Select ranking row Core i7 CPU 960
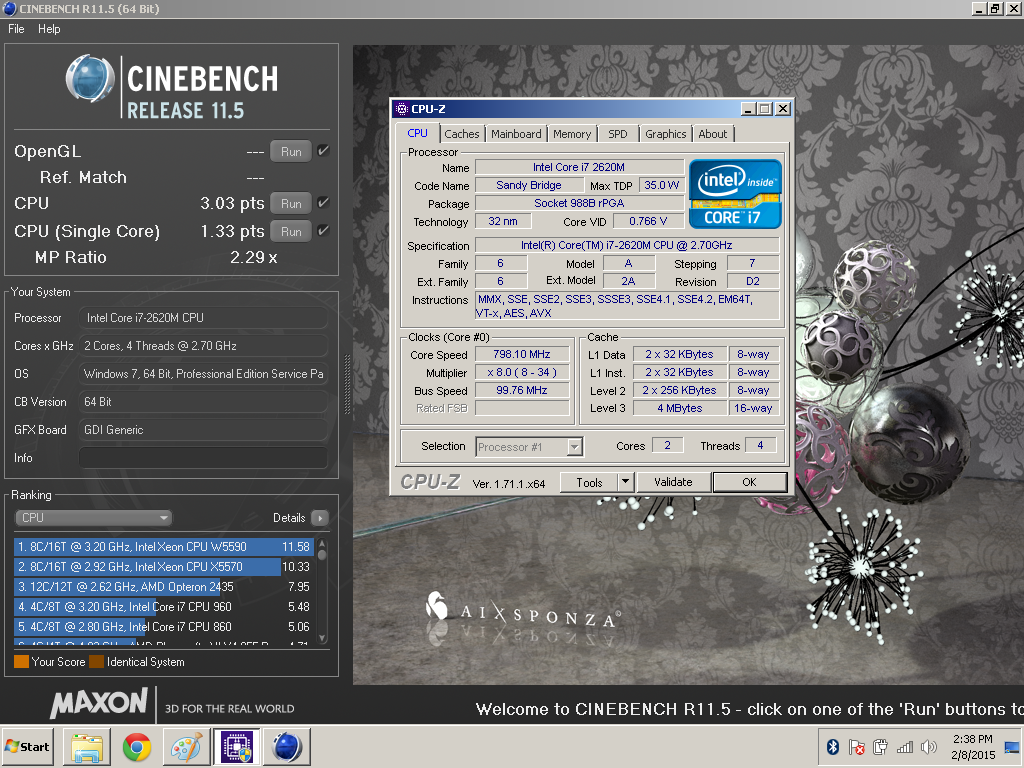The width and height of the screenshot is (1024, 768). 164,607
